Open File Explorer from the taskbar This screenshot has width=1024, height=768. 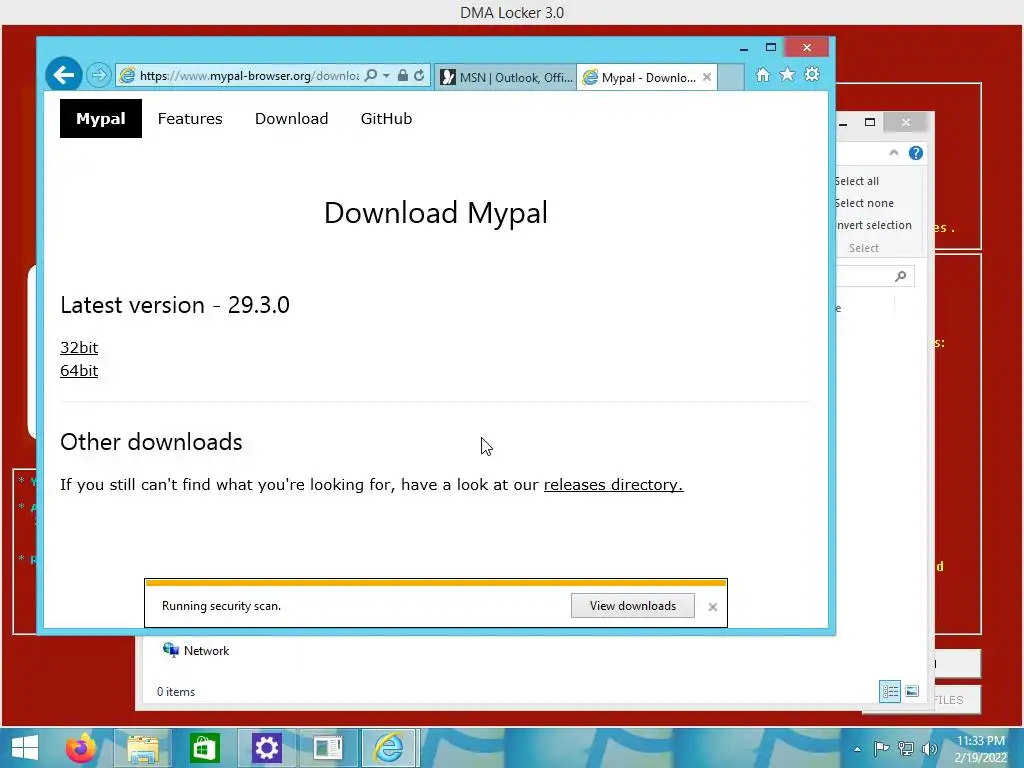[x=143, y=748]
